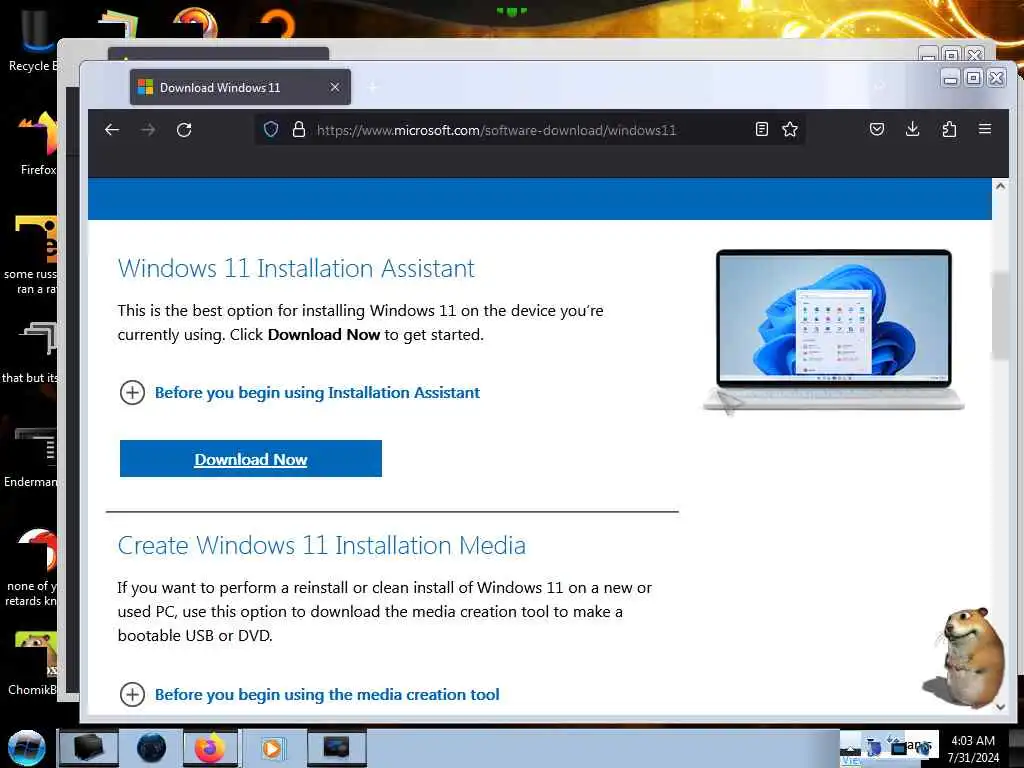
Task: Click the page scrollbar up arrow
Action: pyautogui.click(x=1000, y=186)
